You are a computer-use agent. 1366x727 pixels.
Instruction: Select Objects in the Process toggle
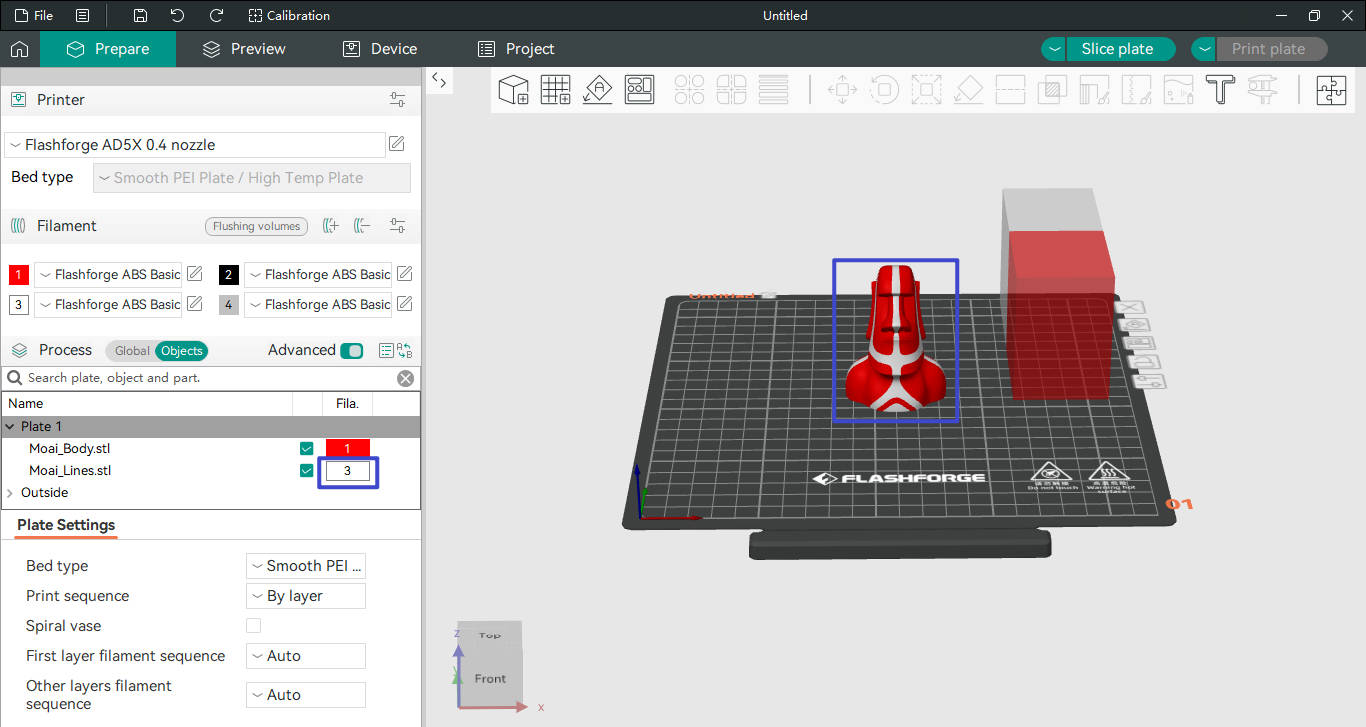pos(182,351)
